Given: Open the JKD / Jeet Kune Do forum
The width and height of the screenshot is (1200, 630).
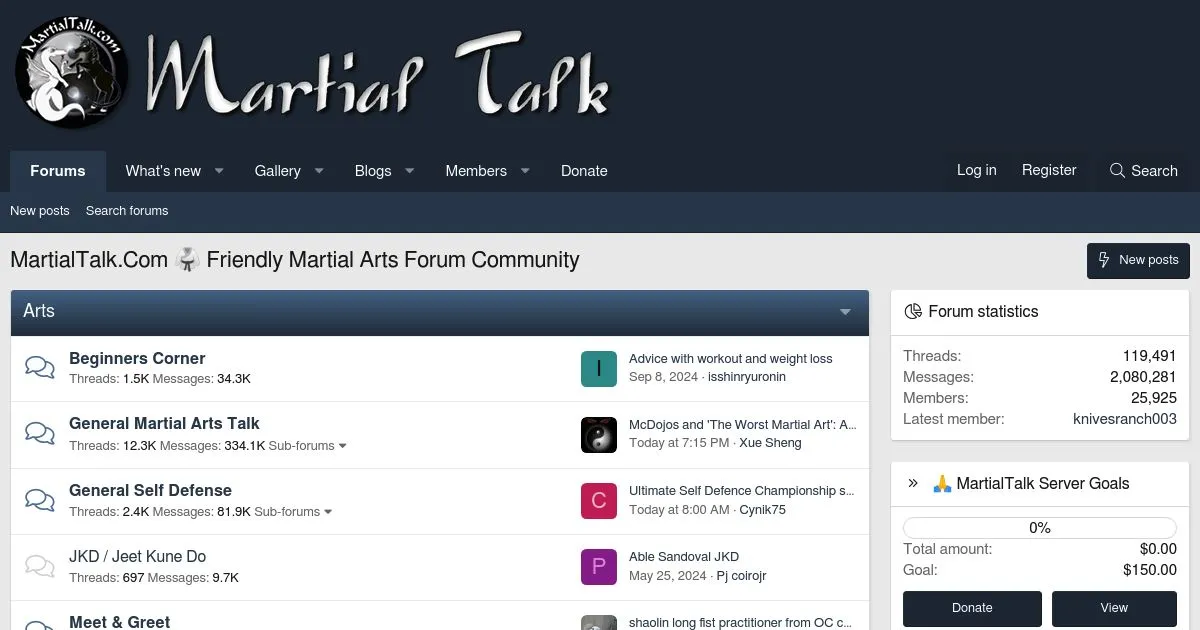Looking at the screenshot, I should pos(137,556).
